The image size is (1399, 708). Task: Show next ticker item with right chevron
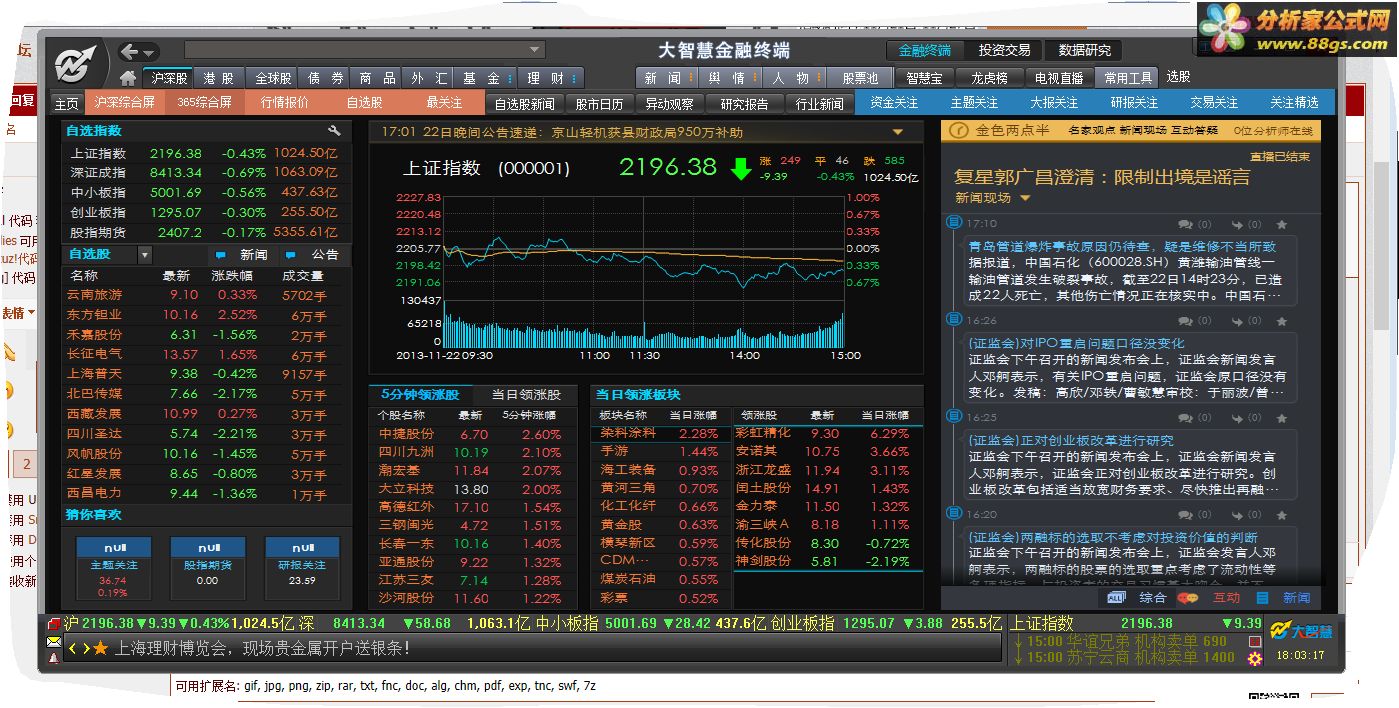point(86,649)
